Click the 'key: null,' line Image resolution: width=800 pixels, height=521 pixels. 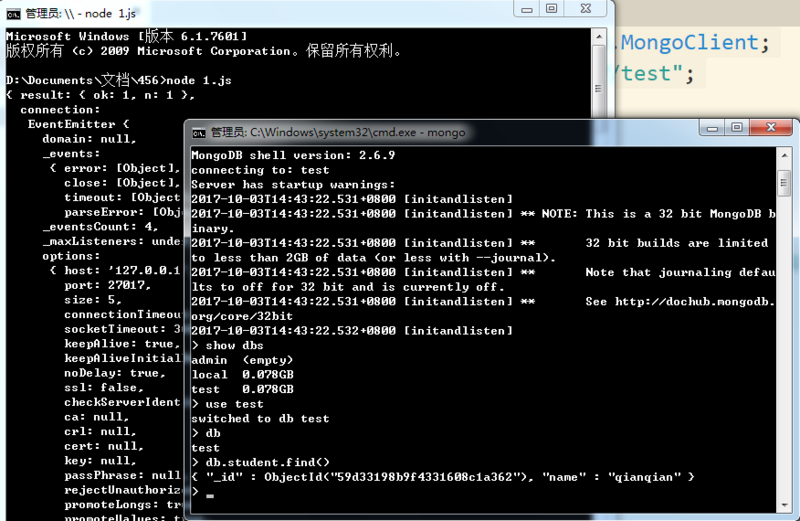(101, 461)
